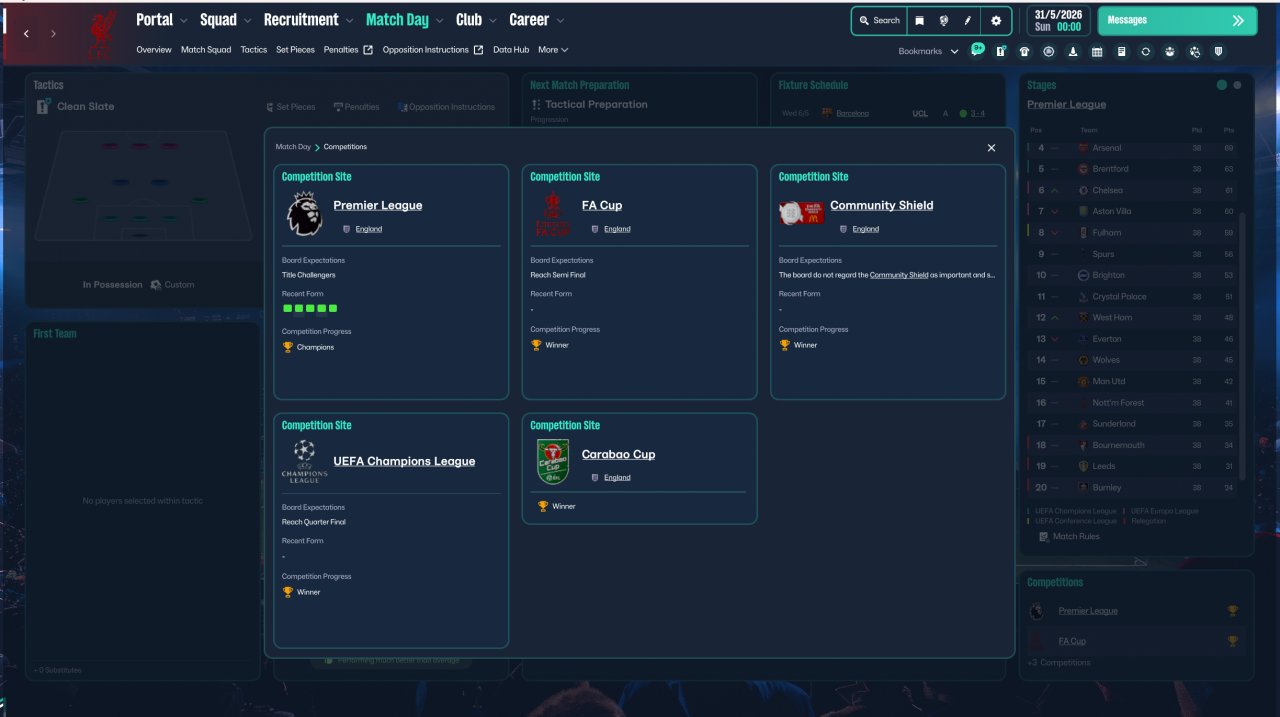This screenshot has height=717, width=1280.
Task: Click Match Day in the breadcrumb
Action: click(293, 147)
